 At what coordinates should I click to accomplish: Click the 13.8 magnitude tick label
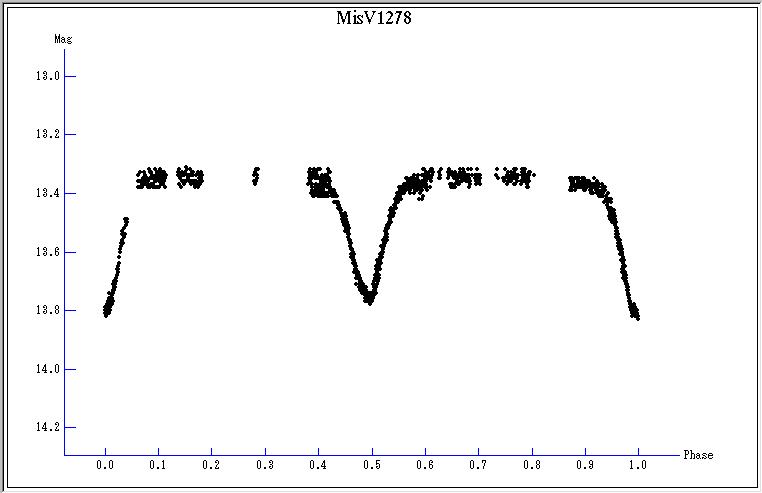pos(48,310)
